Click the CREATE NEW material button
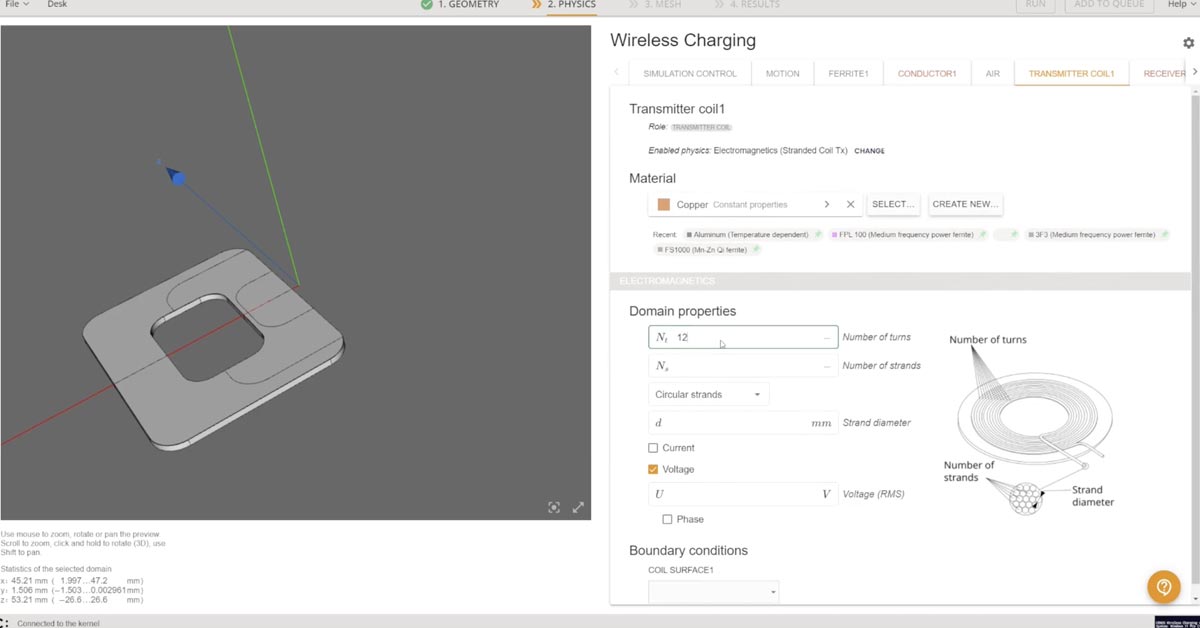This screenshot has width=1200, height=628. 965,204
